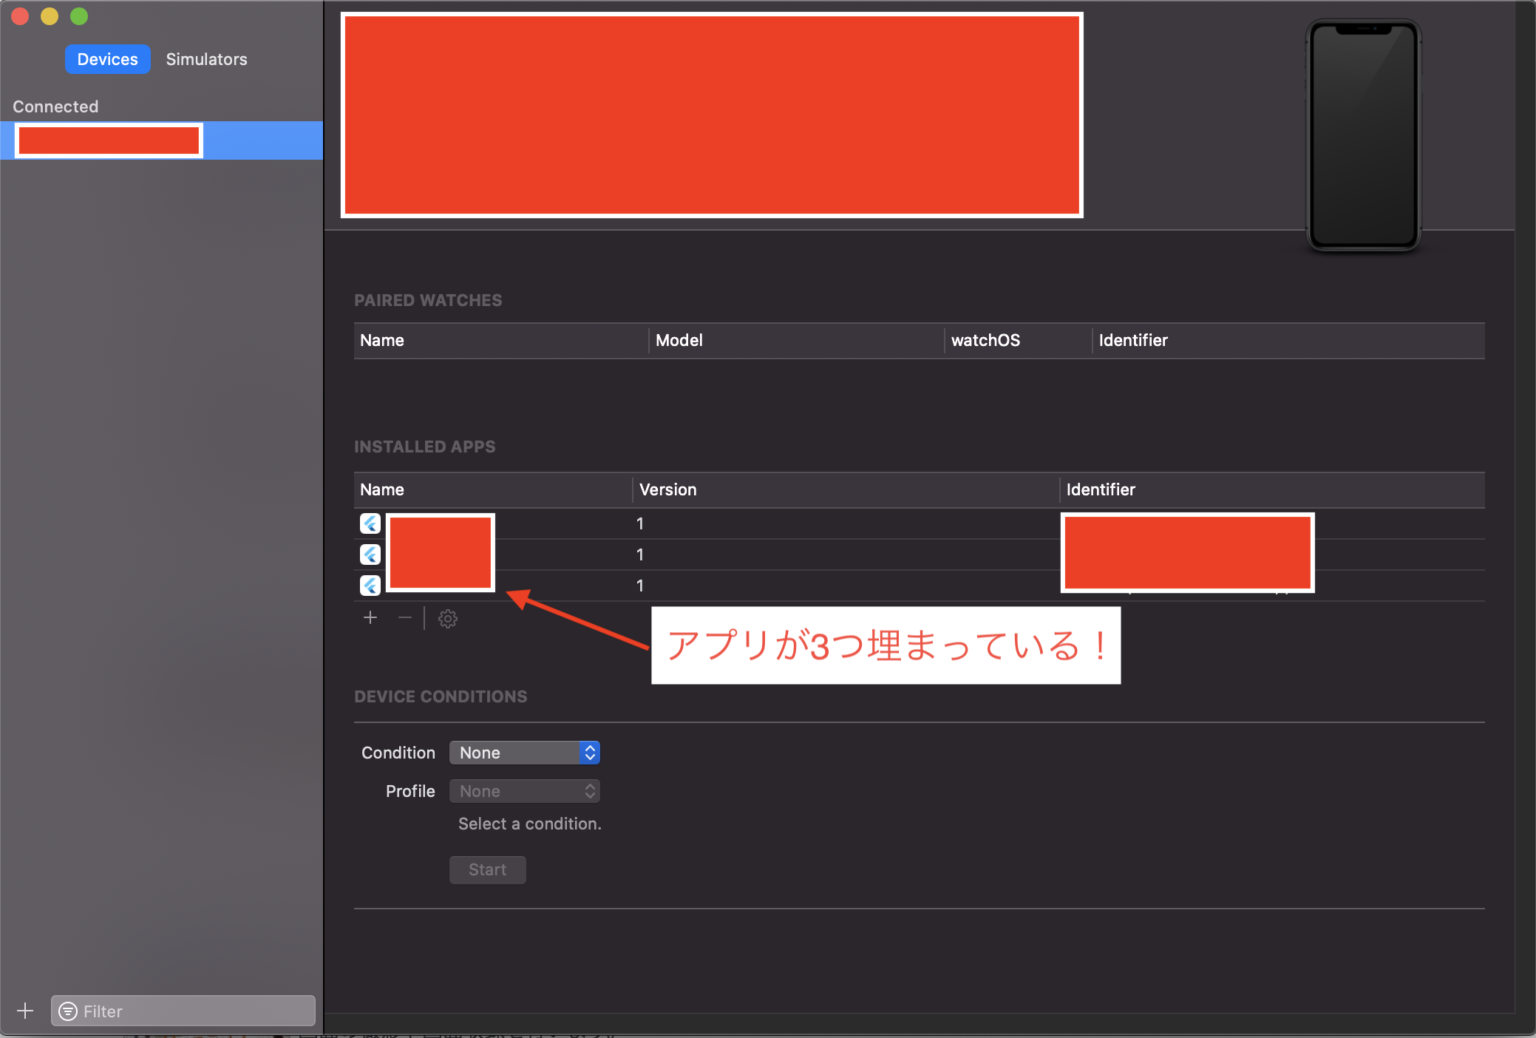Sort installed apps by Name column
Screen dimensions: 1536x1038
[x=382, y=490]
